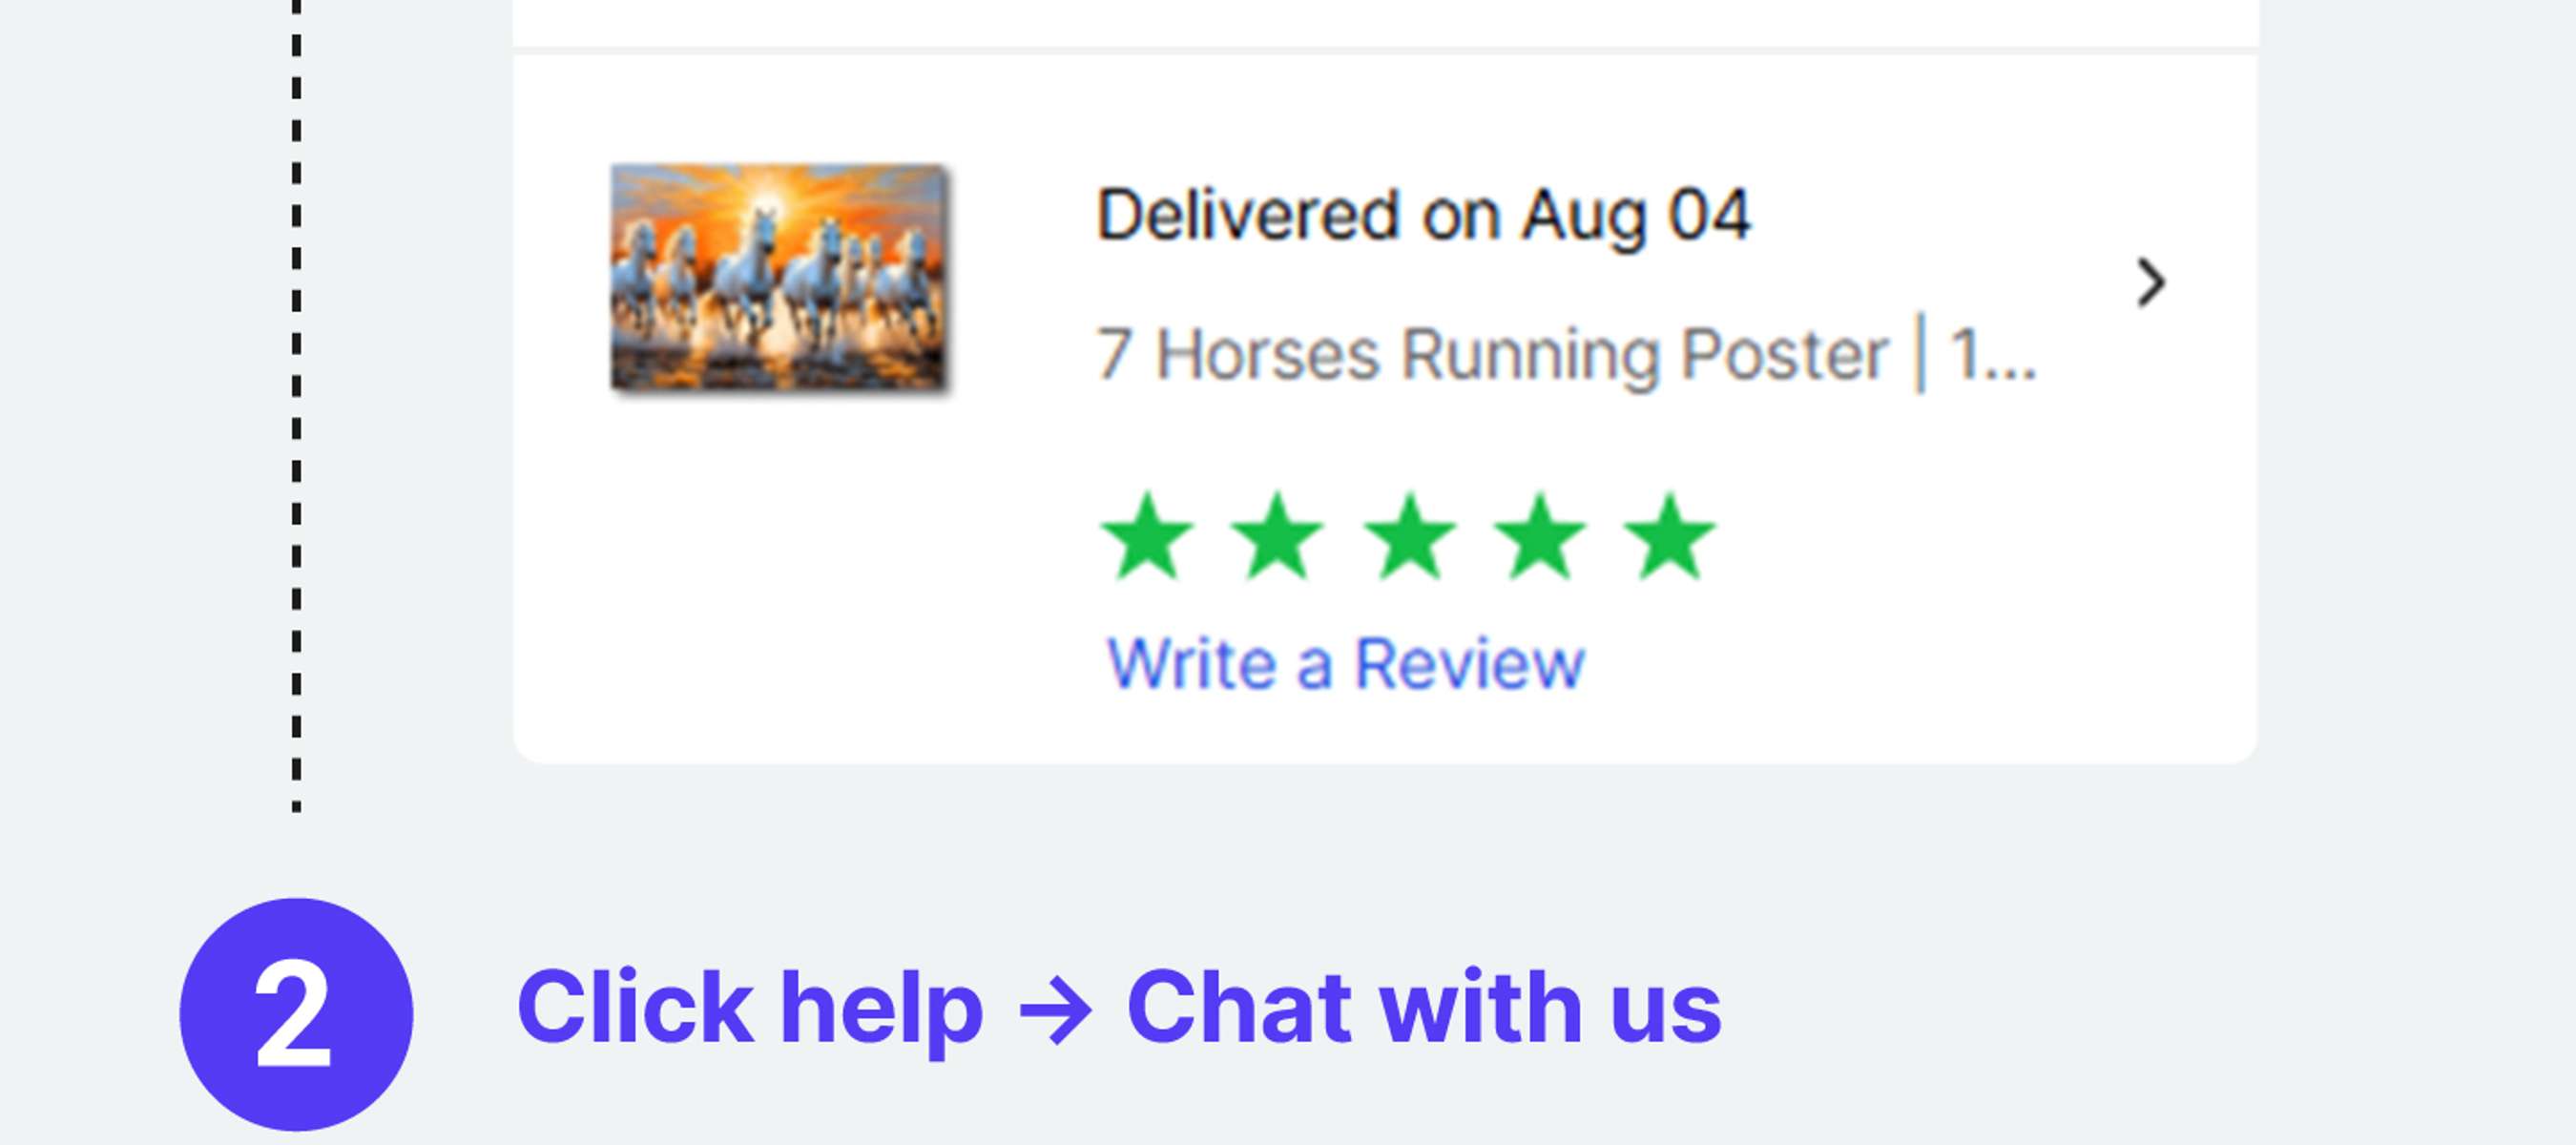This screenshot has height=1145, width=2576.
Task: Open order details via right chevron
Action: coord(2150,283)
